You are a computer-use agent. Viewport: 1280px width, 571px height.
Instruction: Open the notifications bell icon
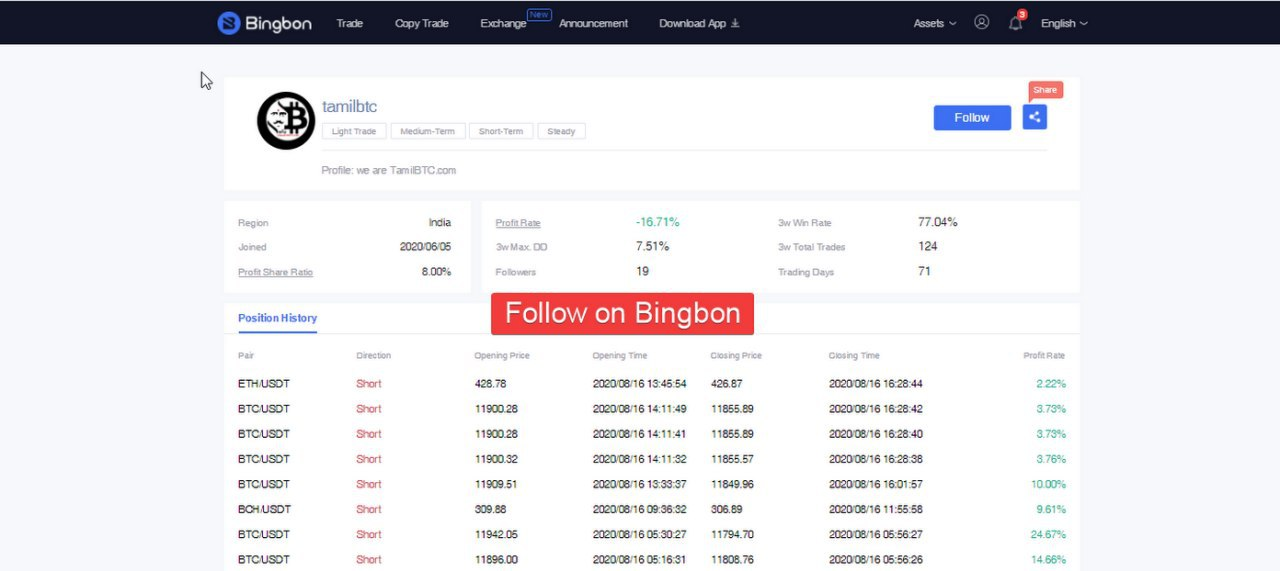[1016, 23]
